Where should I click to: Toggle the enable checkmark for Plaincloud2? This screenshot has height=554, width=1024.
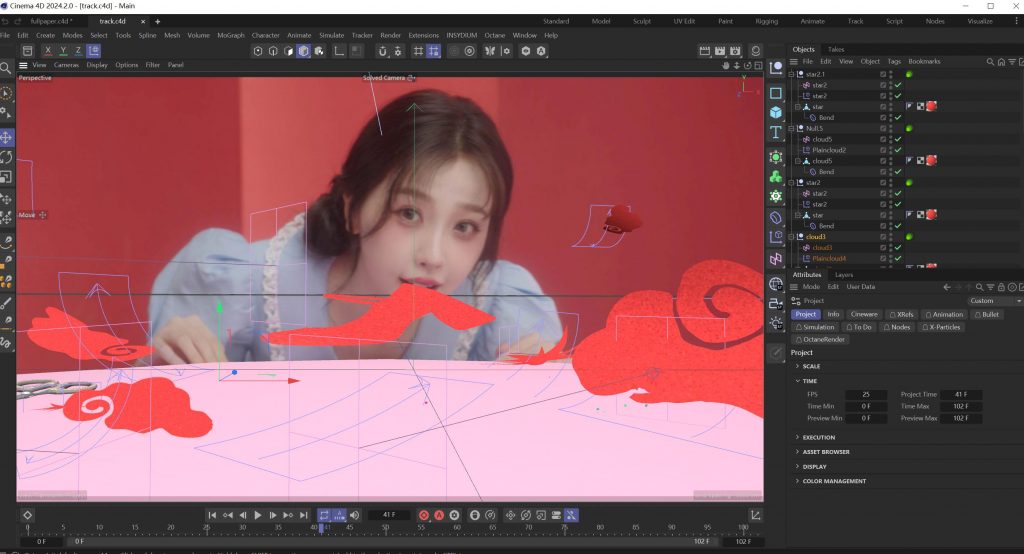tap(898, 150)
